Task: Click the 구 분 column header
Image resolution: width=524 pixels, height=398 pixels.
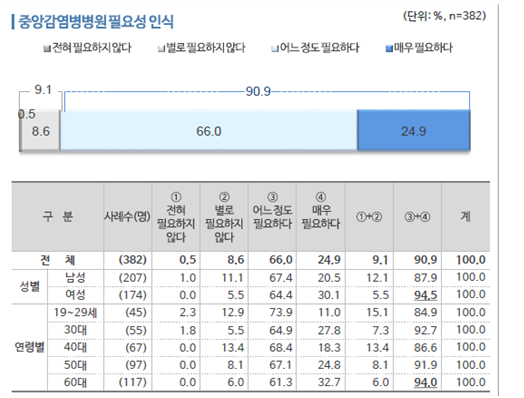Action: coord(57,217)
